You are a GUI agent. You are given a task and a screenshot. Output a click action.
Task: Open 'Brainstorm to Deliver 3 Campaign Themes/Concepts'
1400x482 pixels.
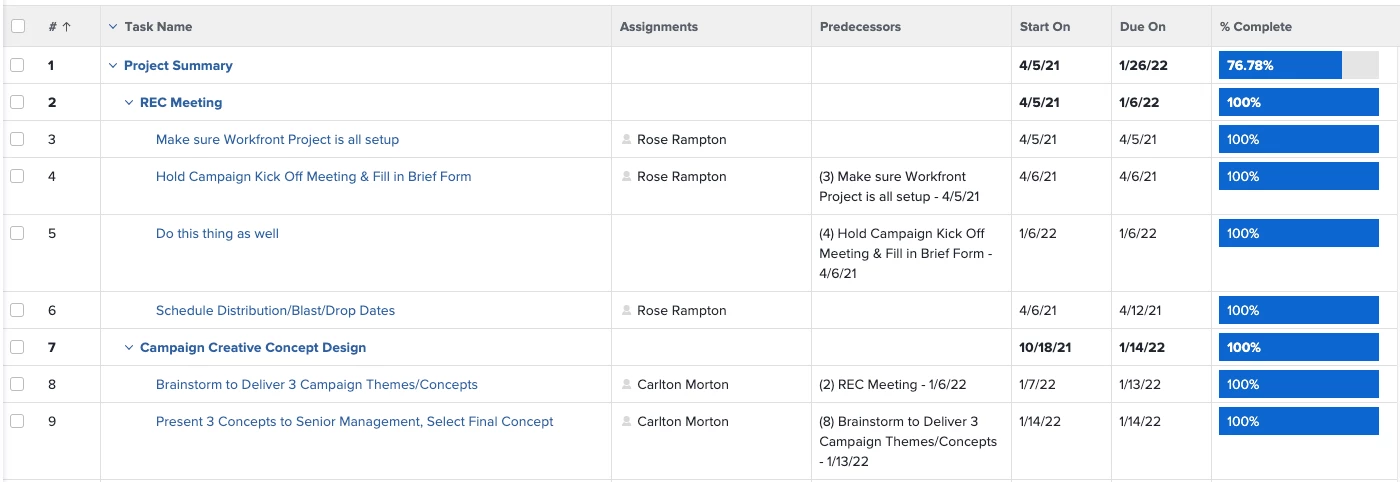(316, 385)
